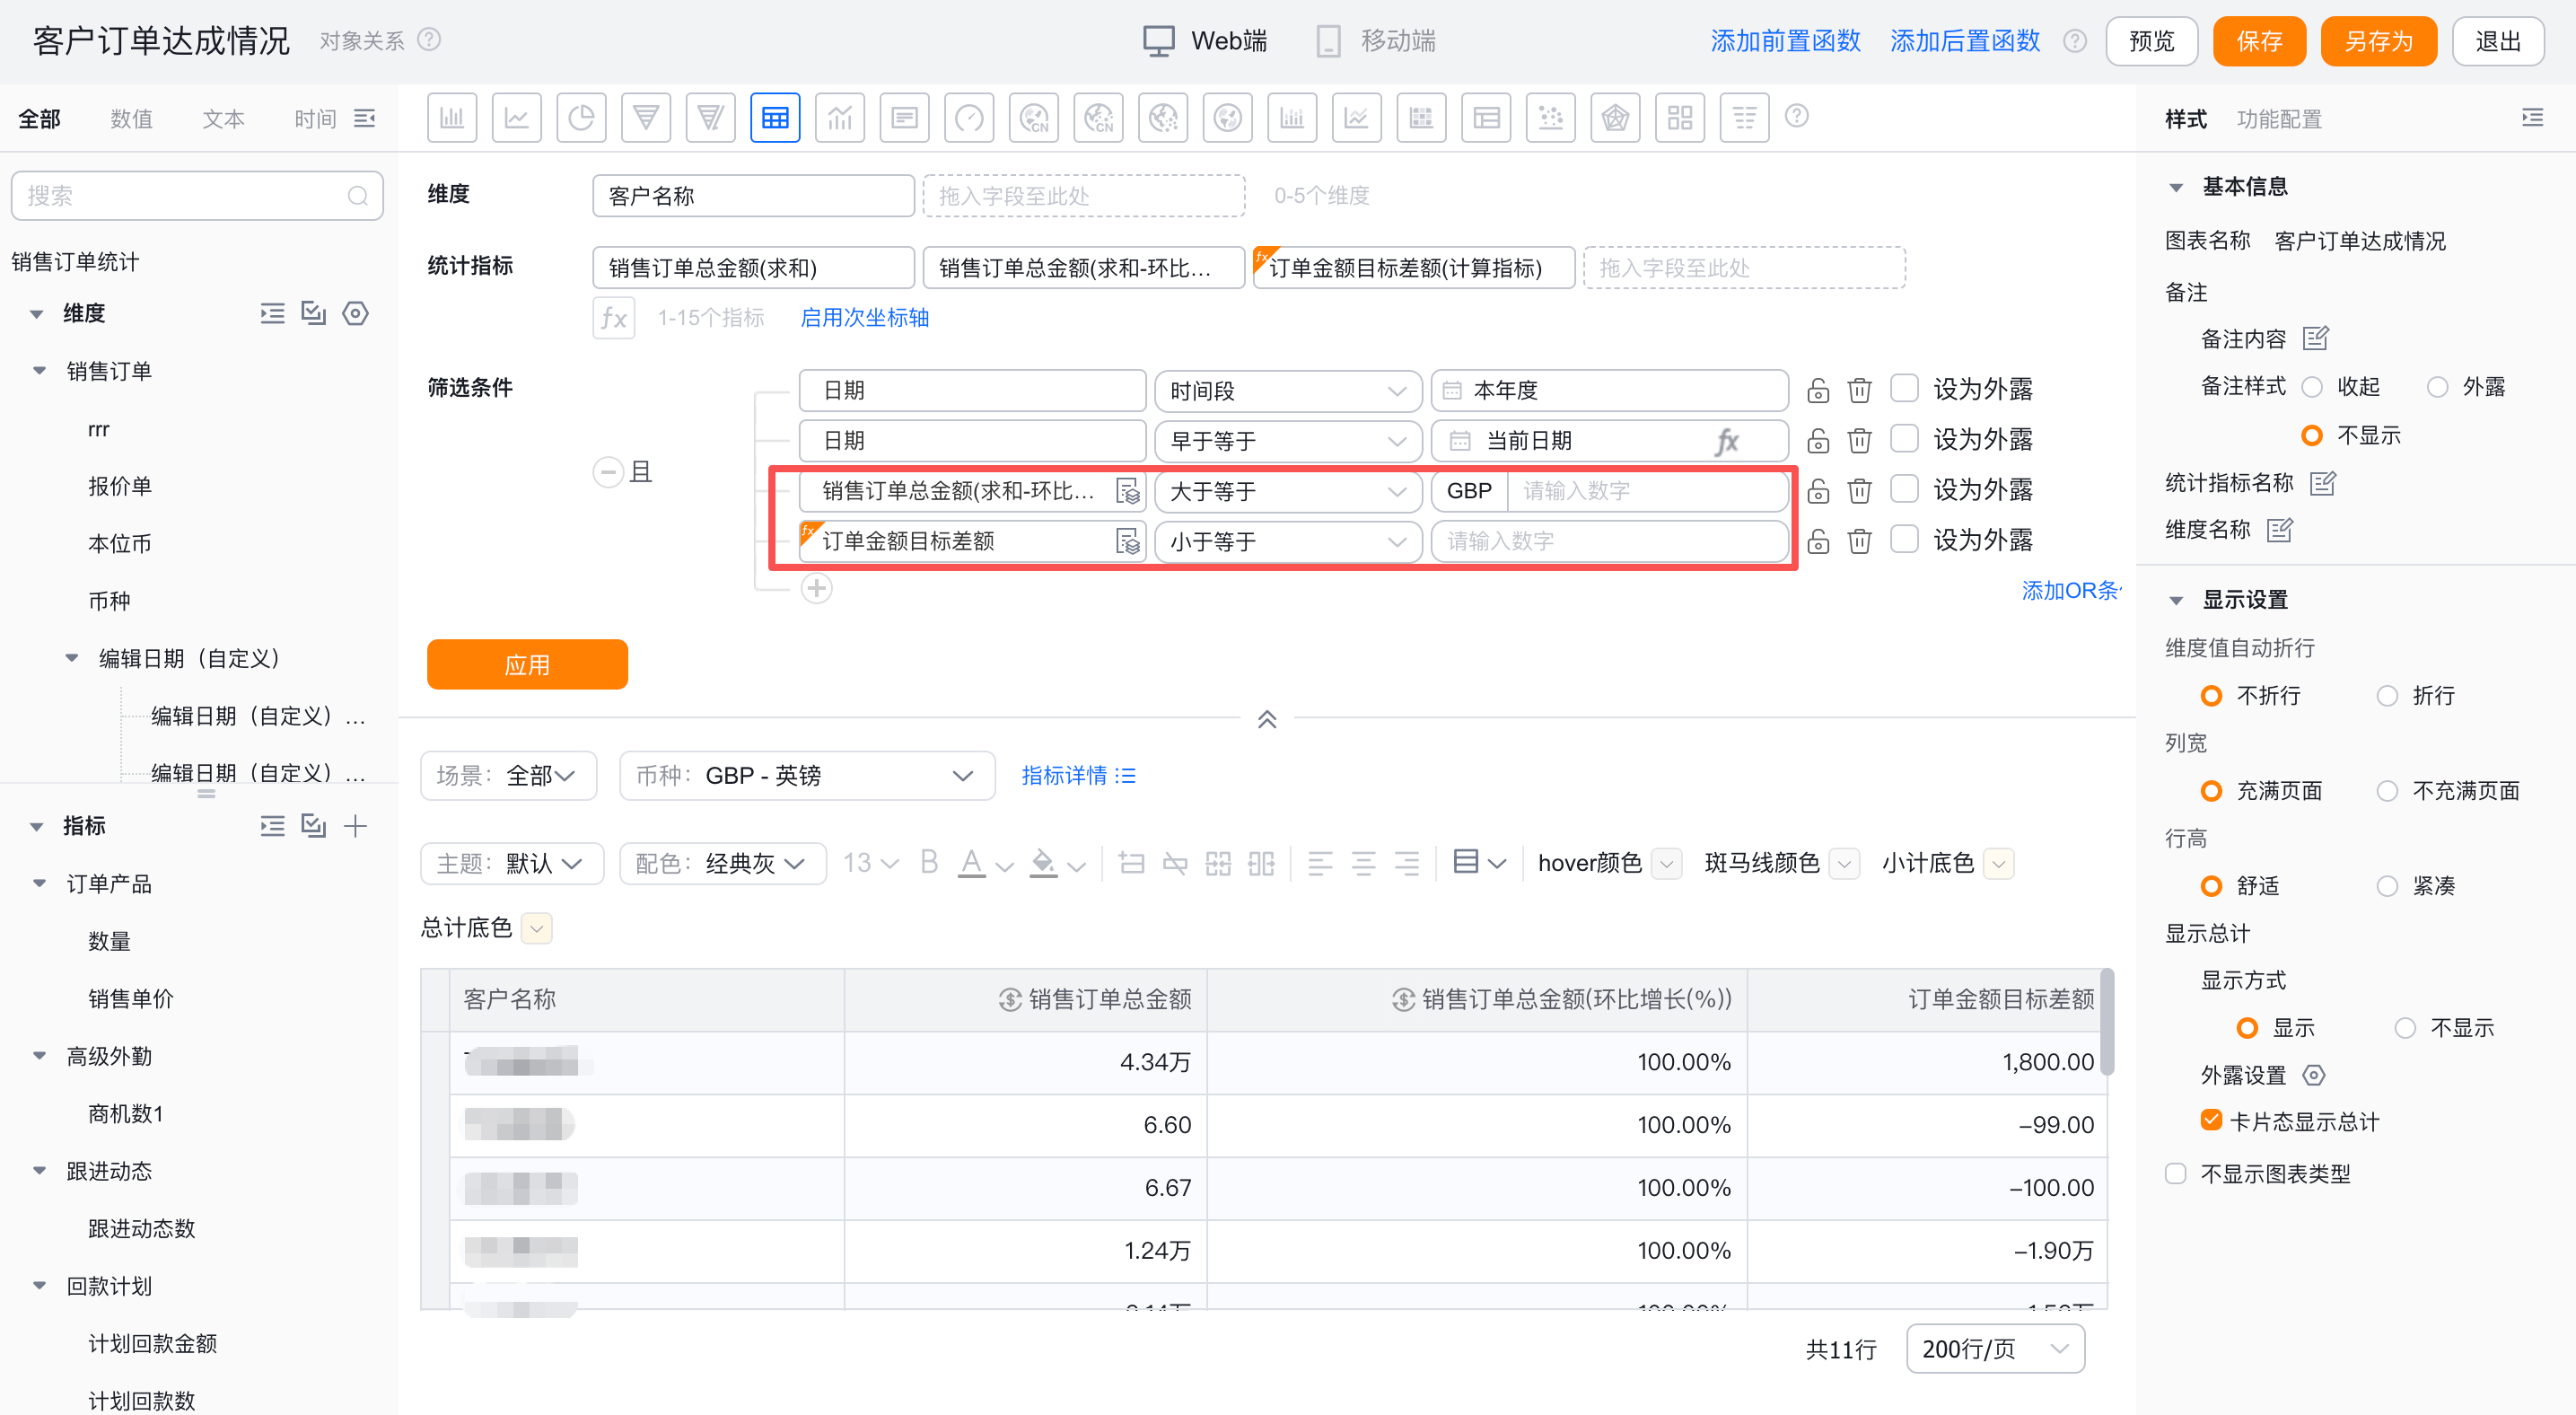Open the fx calculated indicator icon
The width and height of the screenshot is (2576, 1415).
[614, 318]
